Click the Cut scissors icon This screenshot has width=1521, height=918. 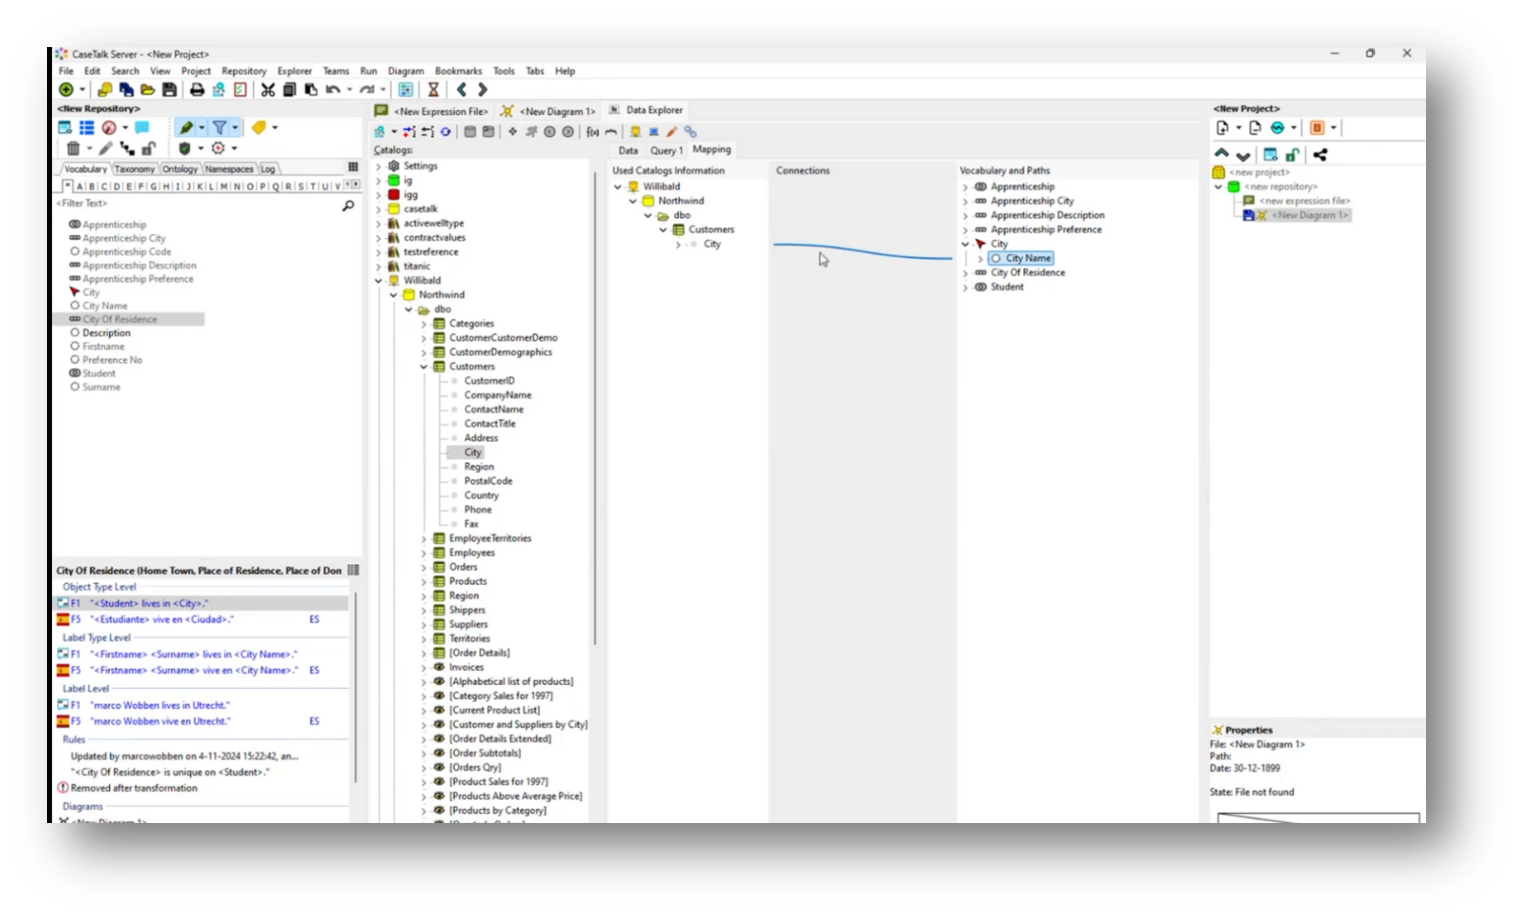(x=268, y=90)
